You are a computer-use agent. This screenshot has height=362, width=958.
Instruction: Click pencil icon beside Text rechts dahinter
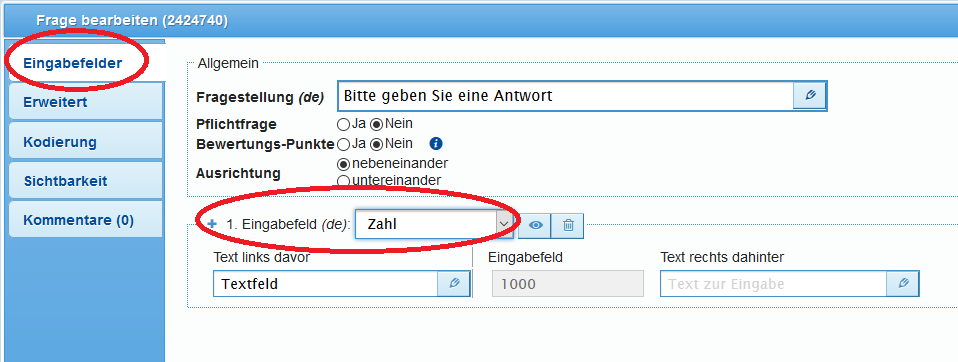pyautogui.click(x=903, y=284)
